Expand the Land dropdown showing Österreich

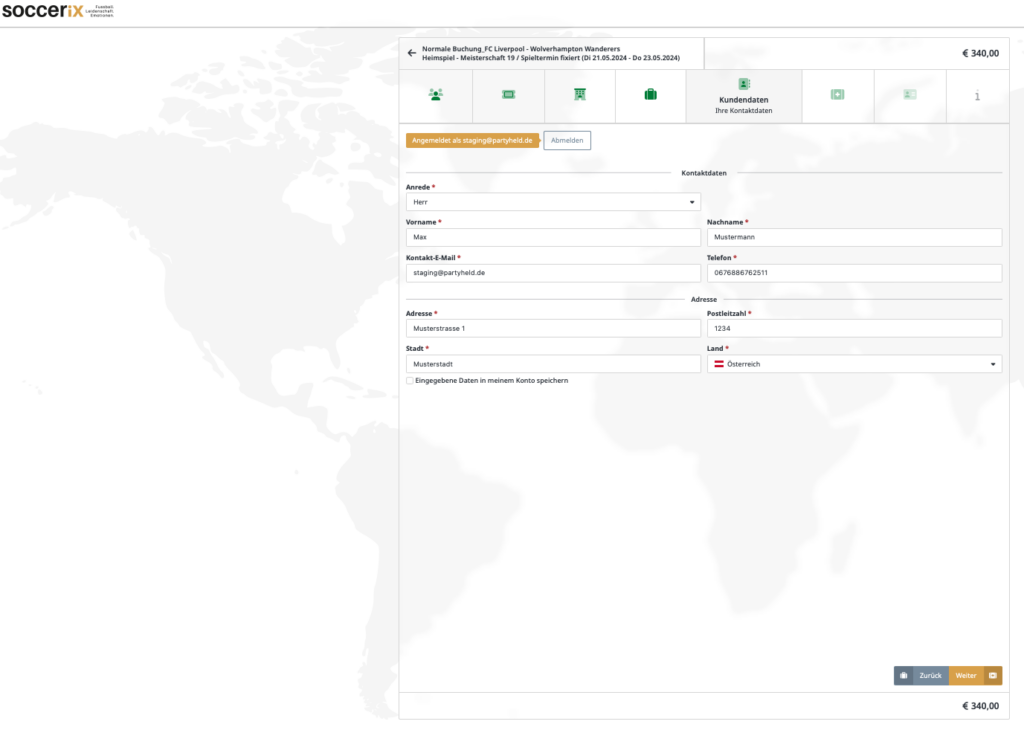(x=854, y=364)
